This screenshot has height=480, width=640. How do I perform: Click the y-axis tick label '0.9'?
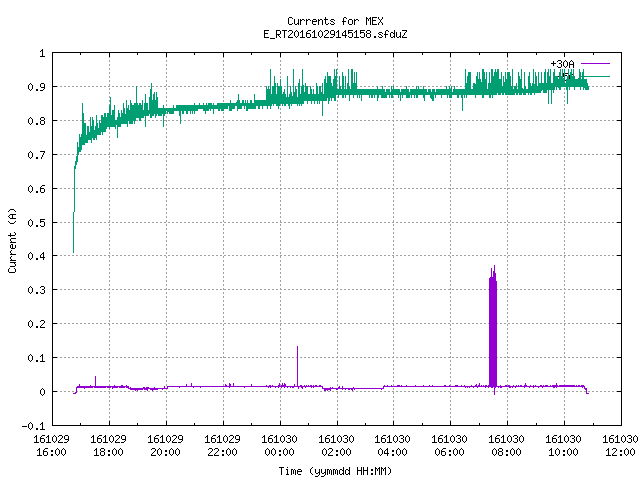(36, 87)
